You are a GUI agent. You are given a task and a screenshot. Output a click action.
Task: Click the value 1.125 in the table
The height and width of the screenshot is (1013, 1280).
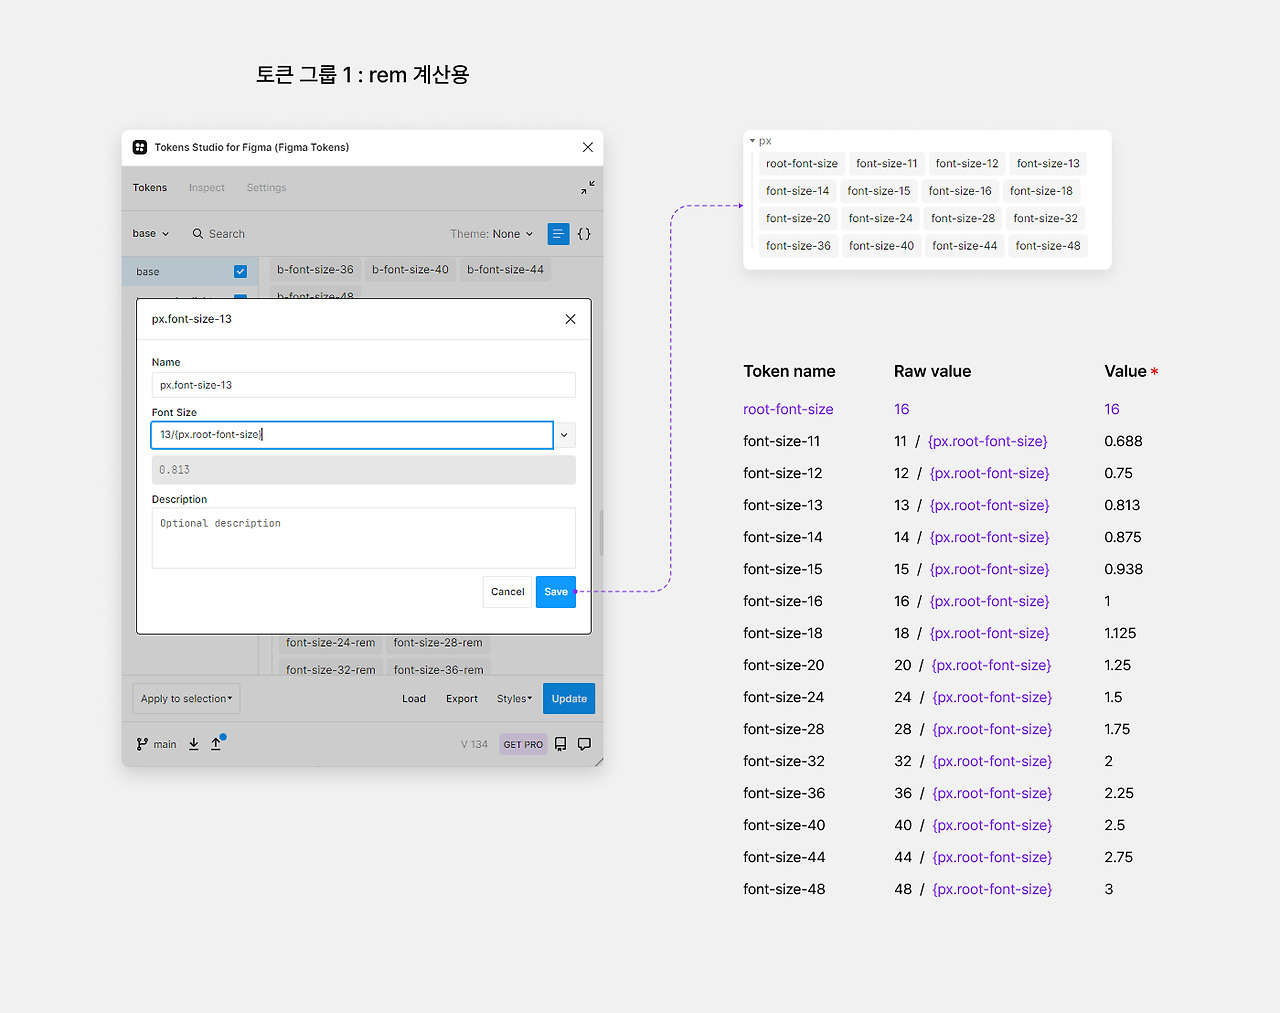[x=1120, y=633]
